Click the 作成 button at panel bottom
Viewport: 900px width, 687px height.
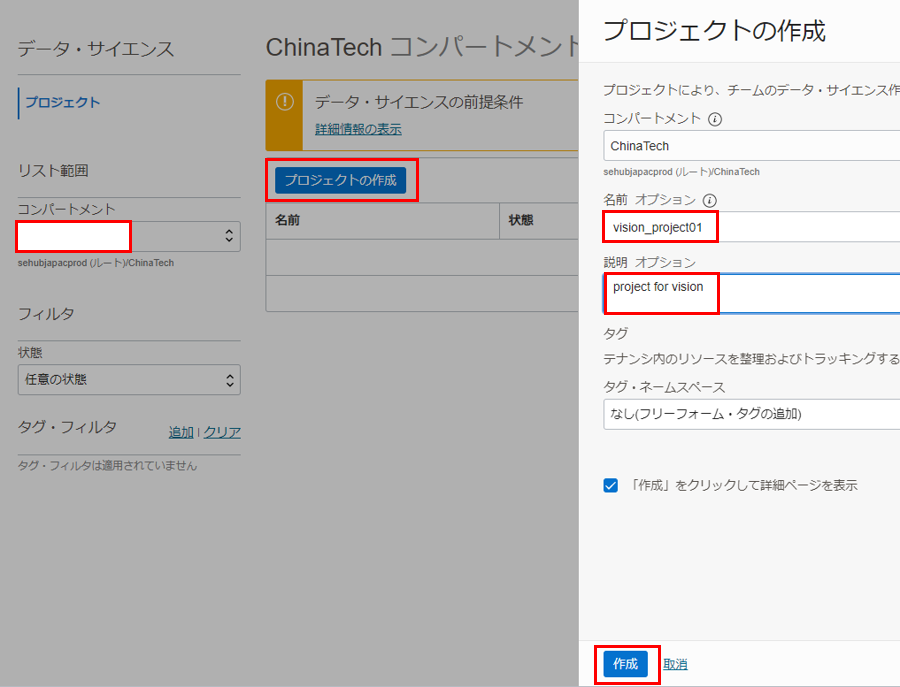(625, 664)
